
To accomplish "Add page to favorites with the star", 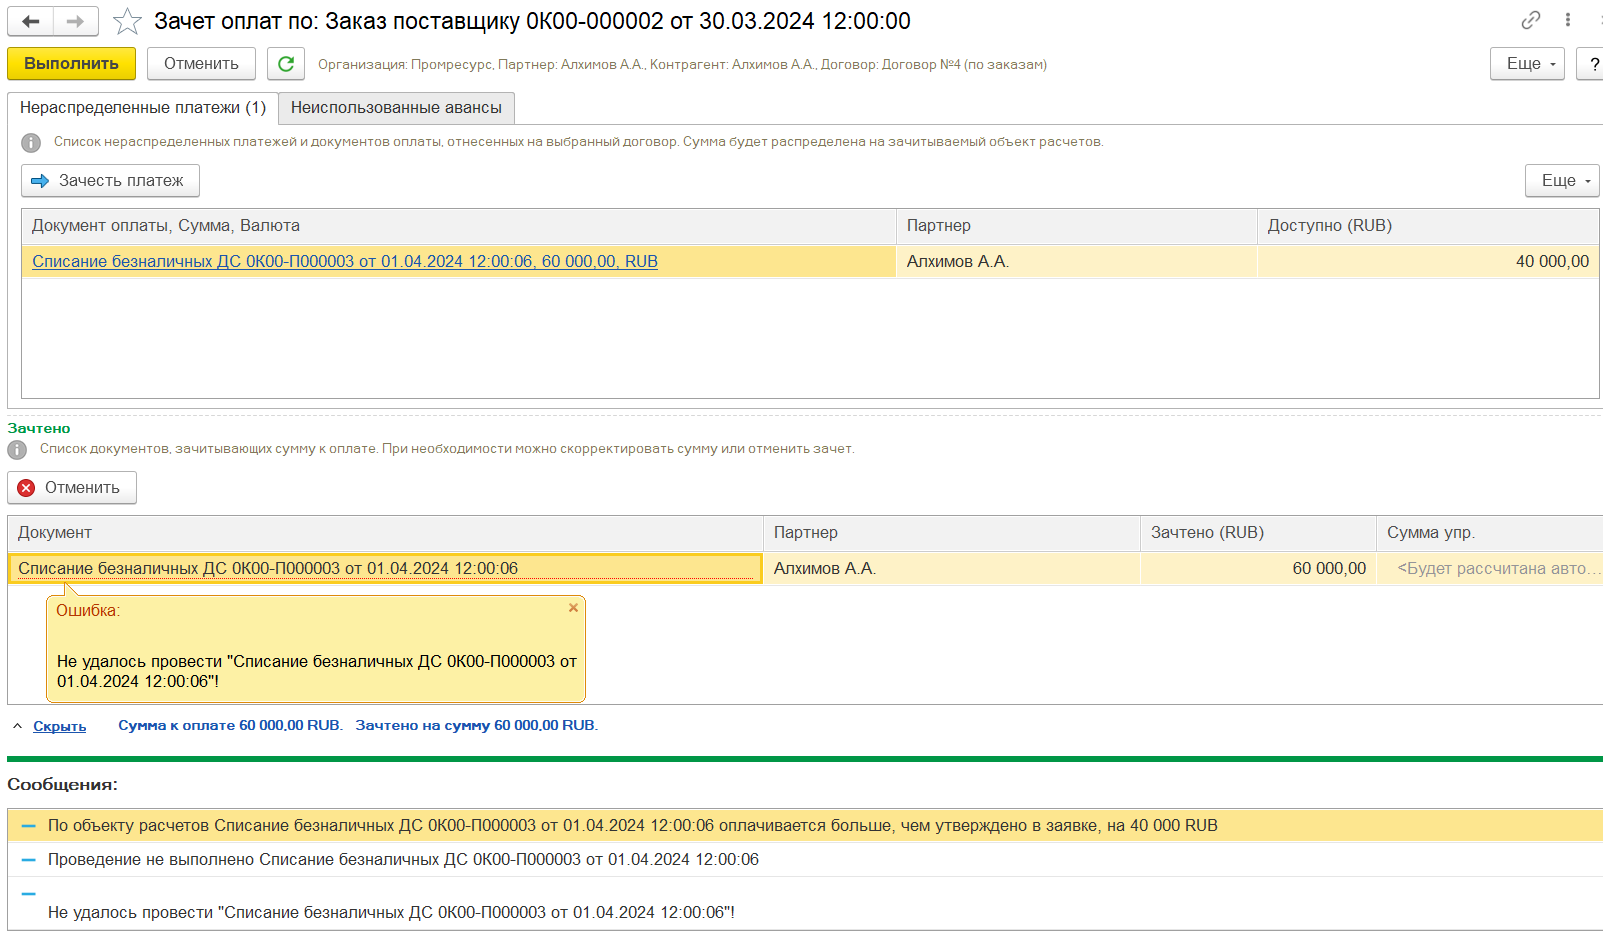I will [127, 21].
